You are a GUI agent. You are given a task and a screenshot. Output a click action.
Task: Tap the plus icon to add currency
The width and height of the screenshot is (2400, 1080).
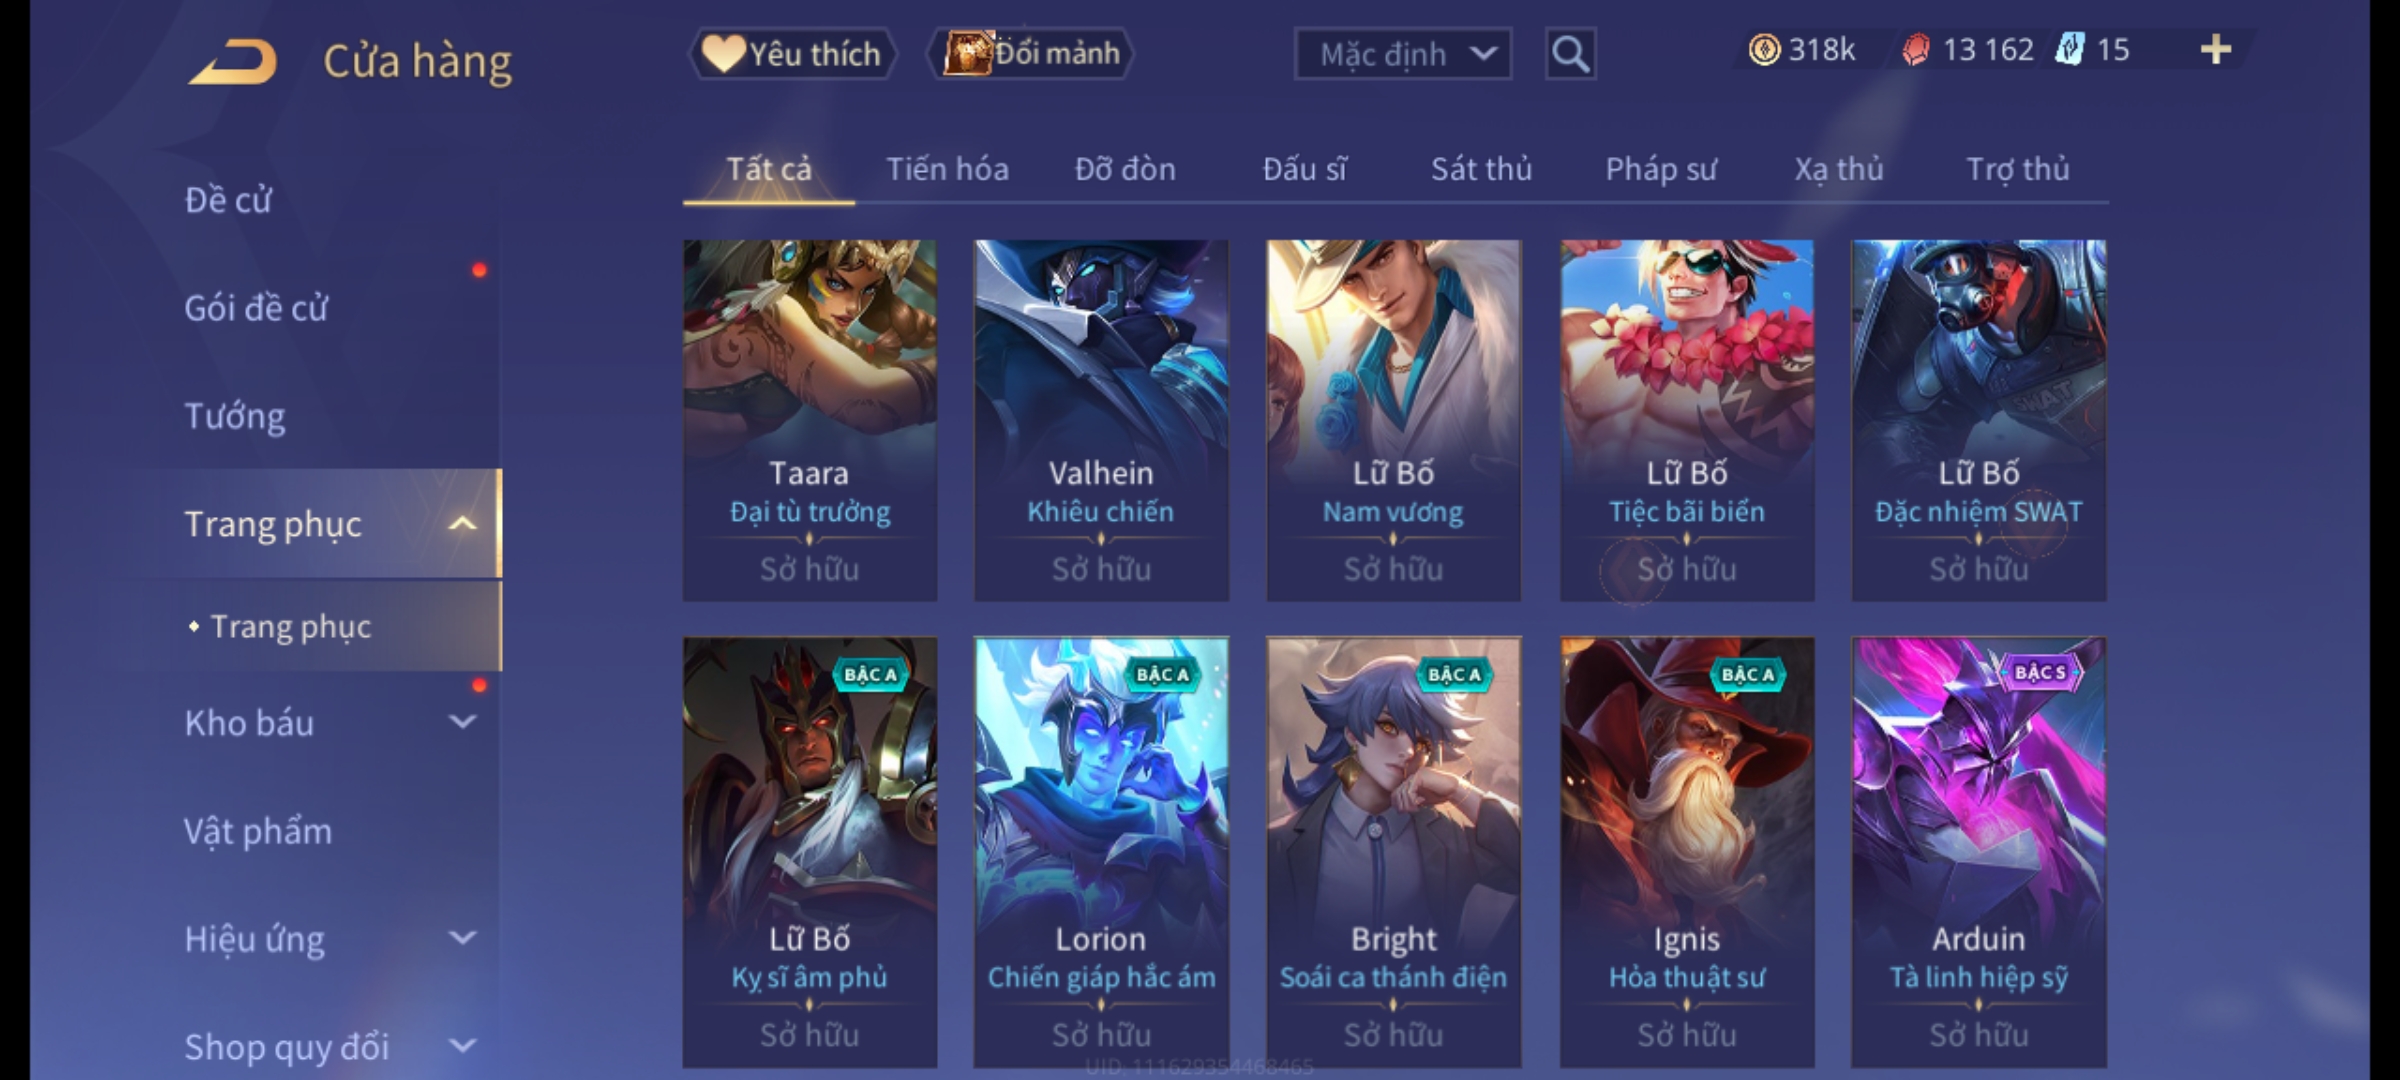point(2216,49)
